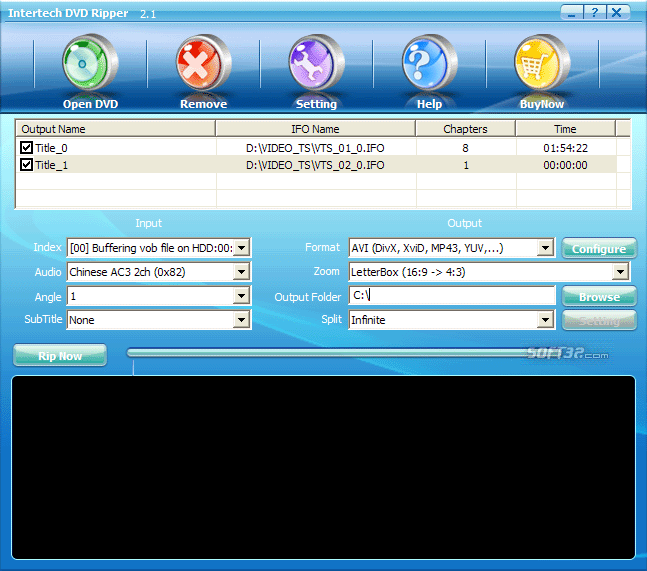Click the rip progress bar
The image size is (647, 571).
330,353
